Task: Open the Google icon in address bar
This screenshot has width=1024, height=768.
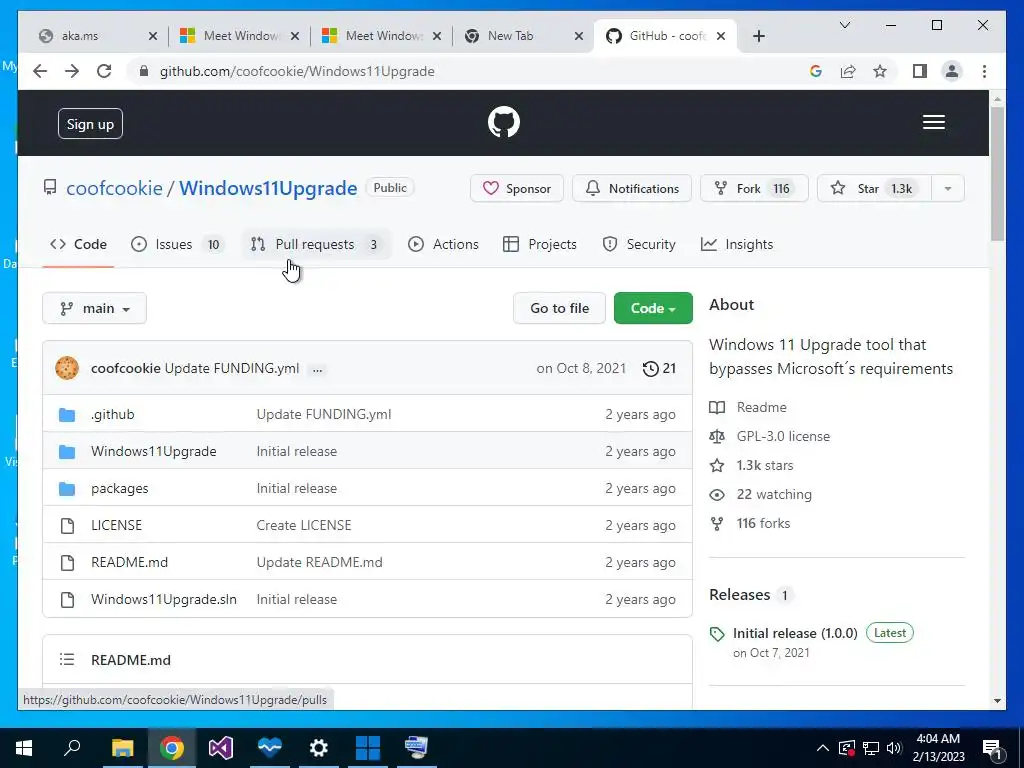Action: (x=816, y=71)
